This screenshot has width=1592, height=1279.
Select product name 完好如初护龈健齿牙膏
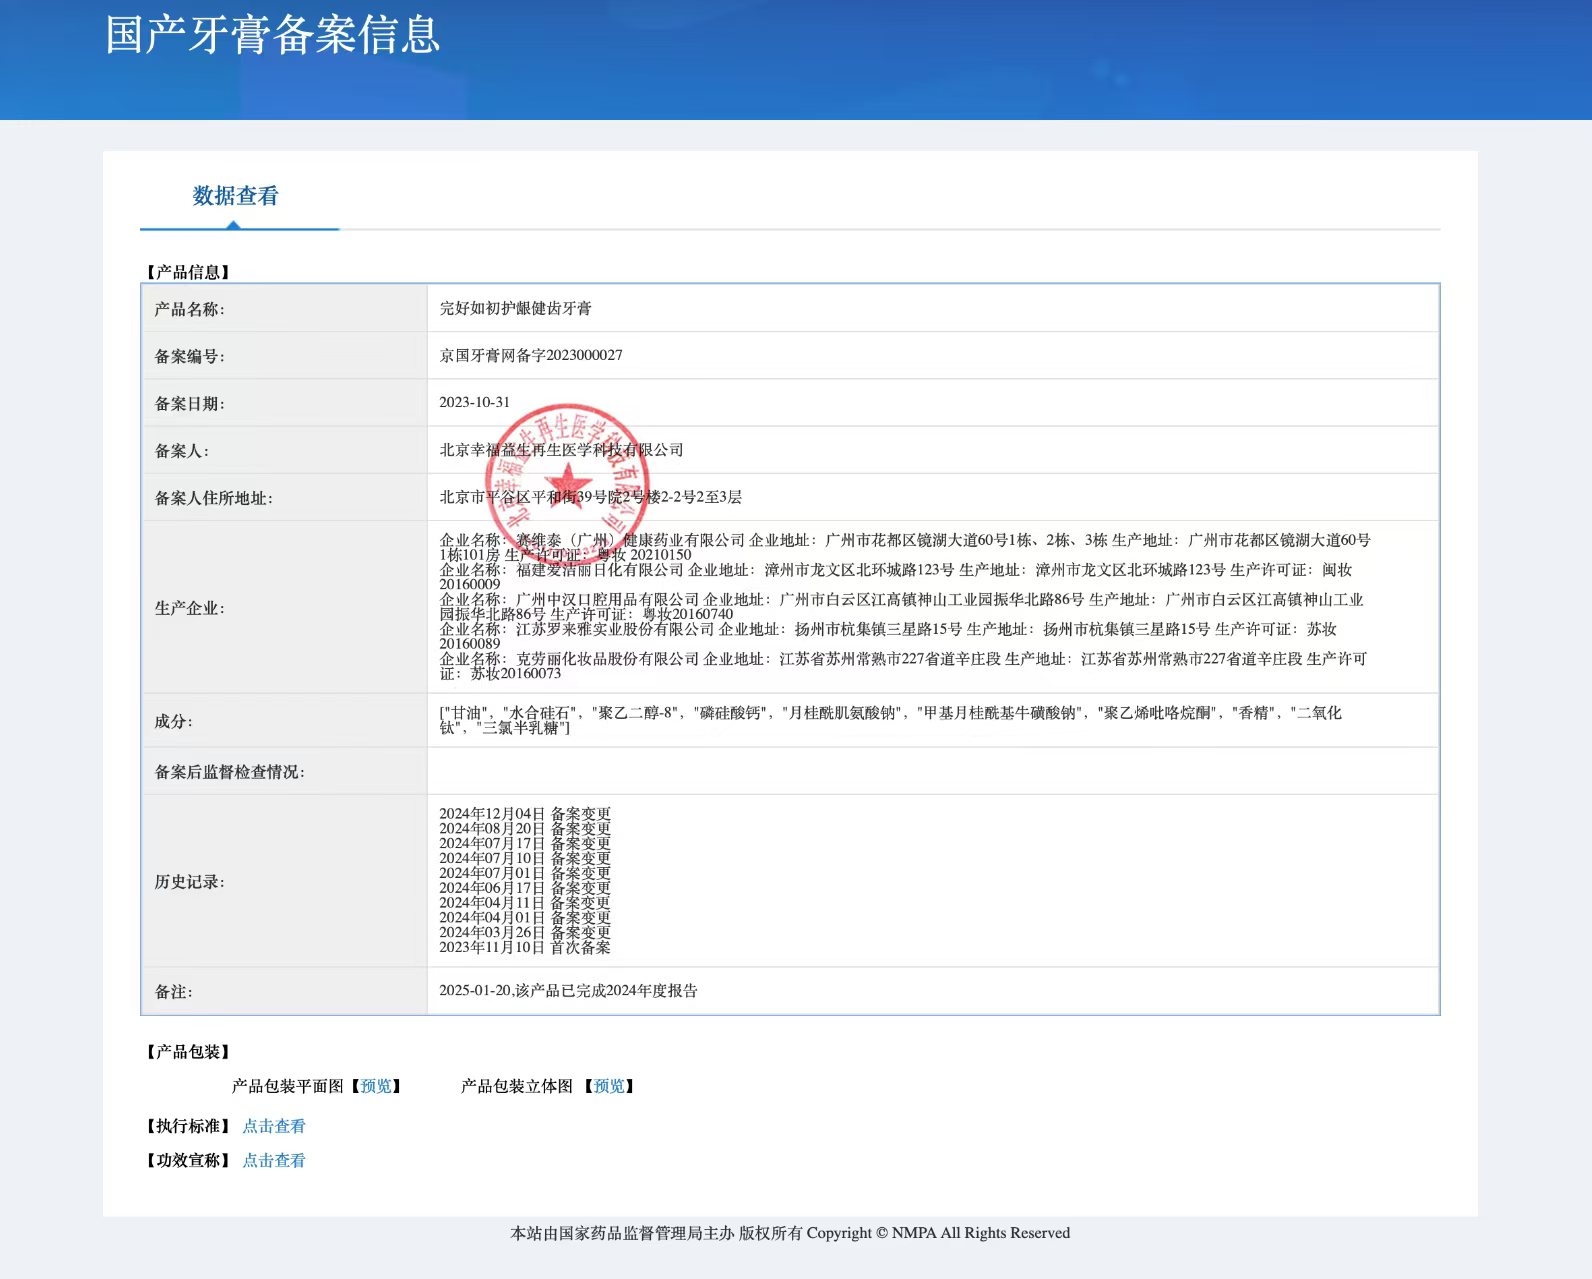[x=515, y=308]
